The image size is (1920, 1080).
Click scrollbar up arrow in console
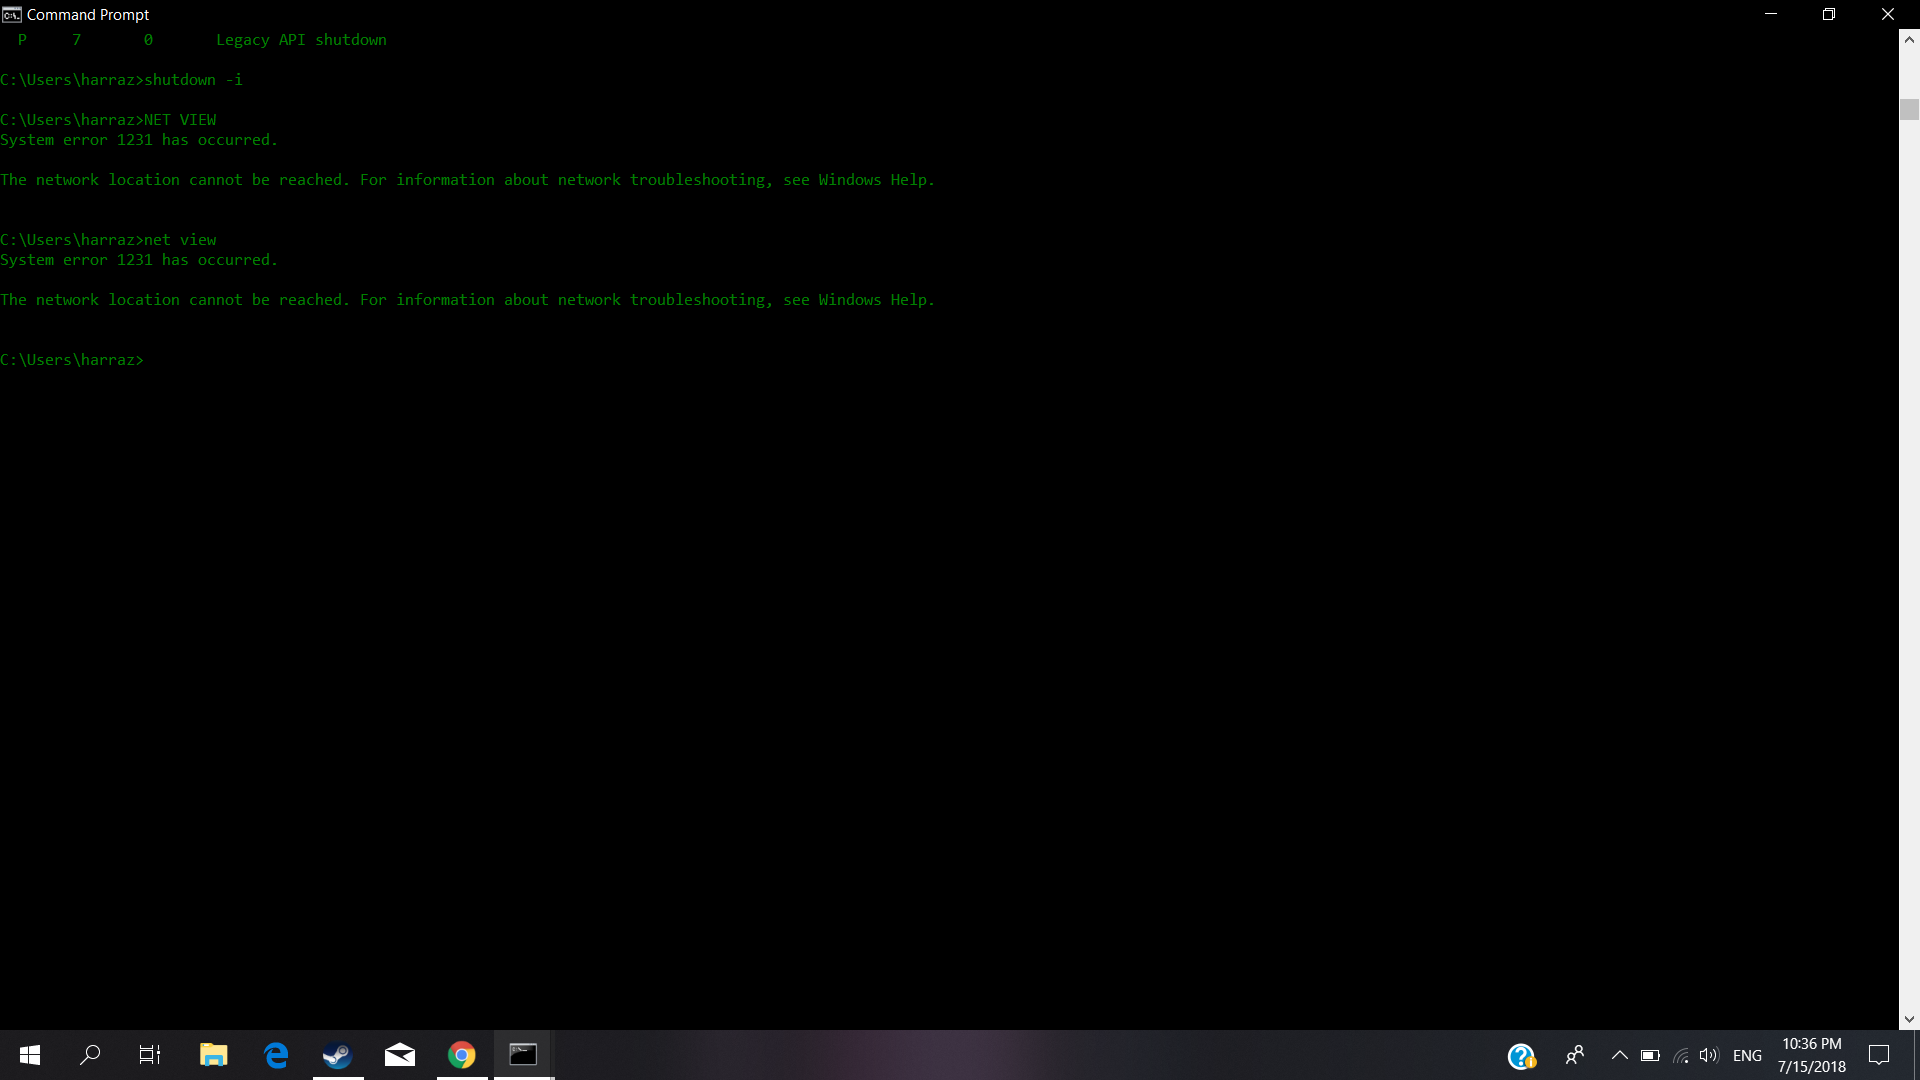click(1909, 40)
